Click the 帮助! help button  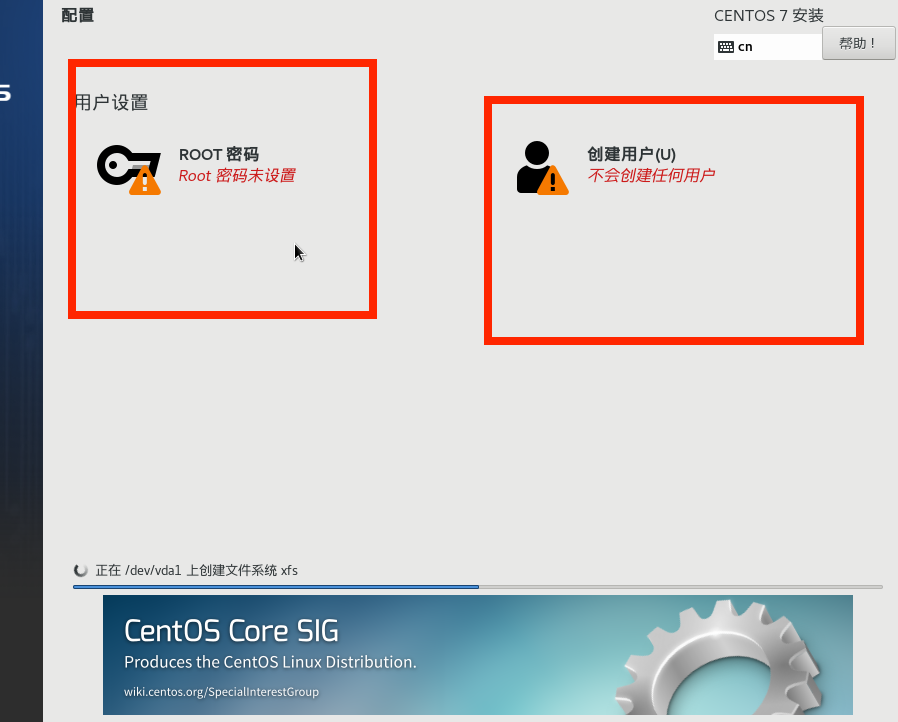(858, 44)
